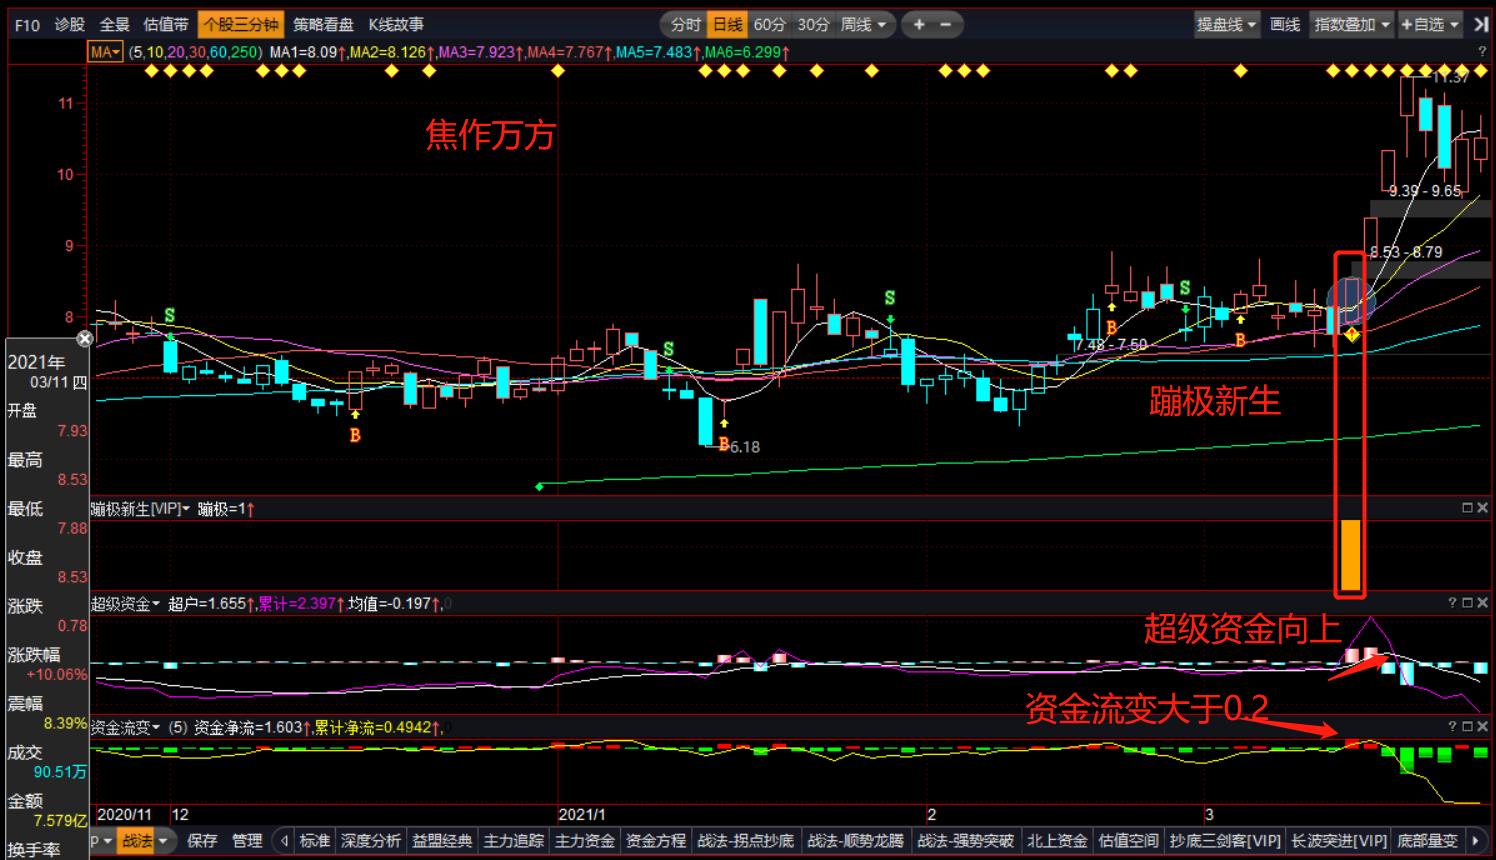Screen dimensions: 1496x860
Task: Click the B buy signal below December low
Action: (355, 435)
